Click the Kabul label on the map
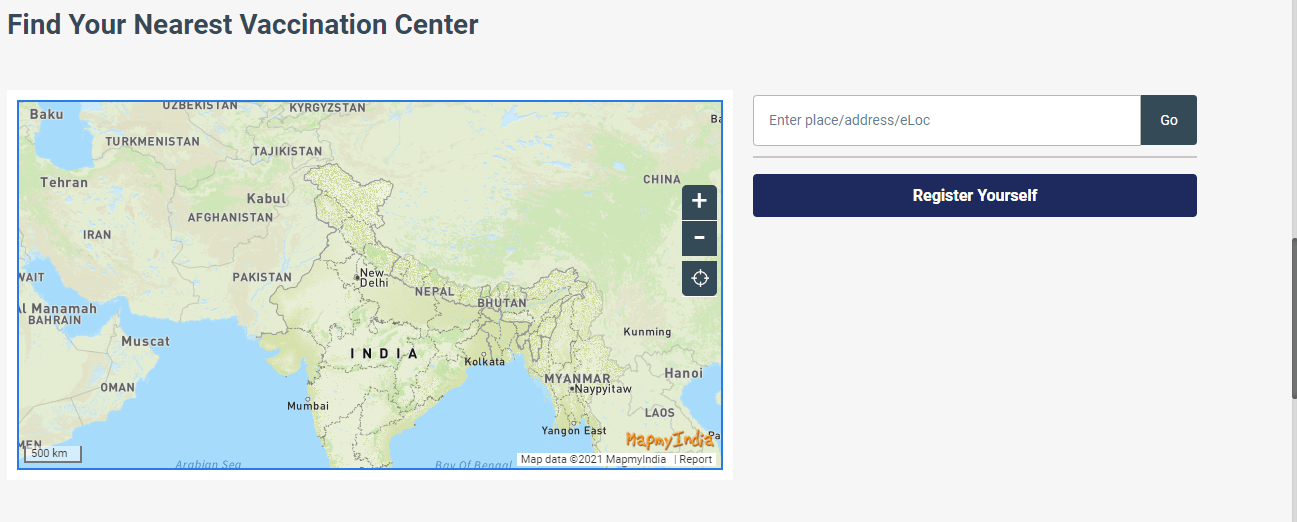 (266, 199)
